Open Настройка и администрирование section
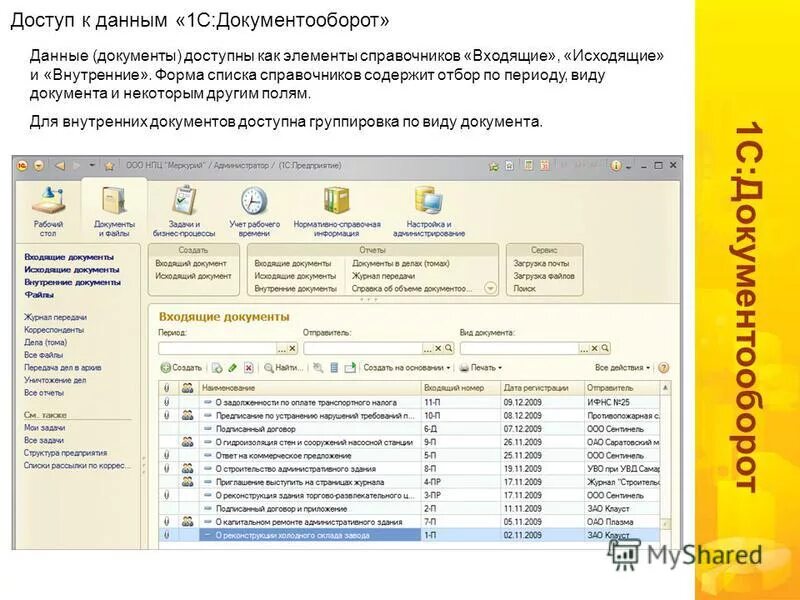The height and width of the screenshot is (600, 800). pyautogui.click(x=429, y=211)
